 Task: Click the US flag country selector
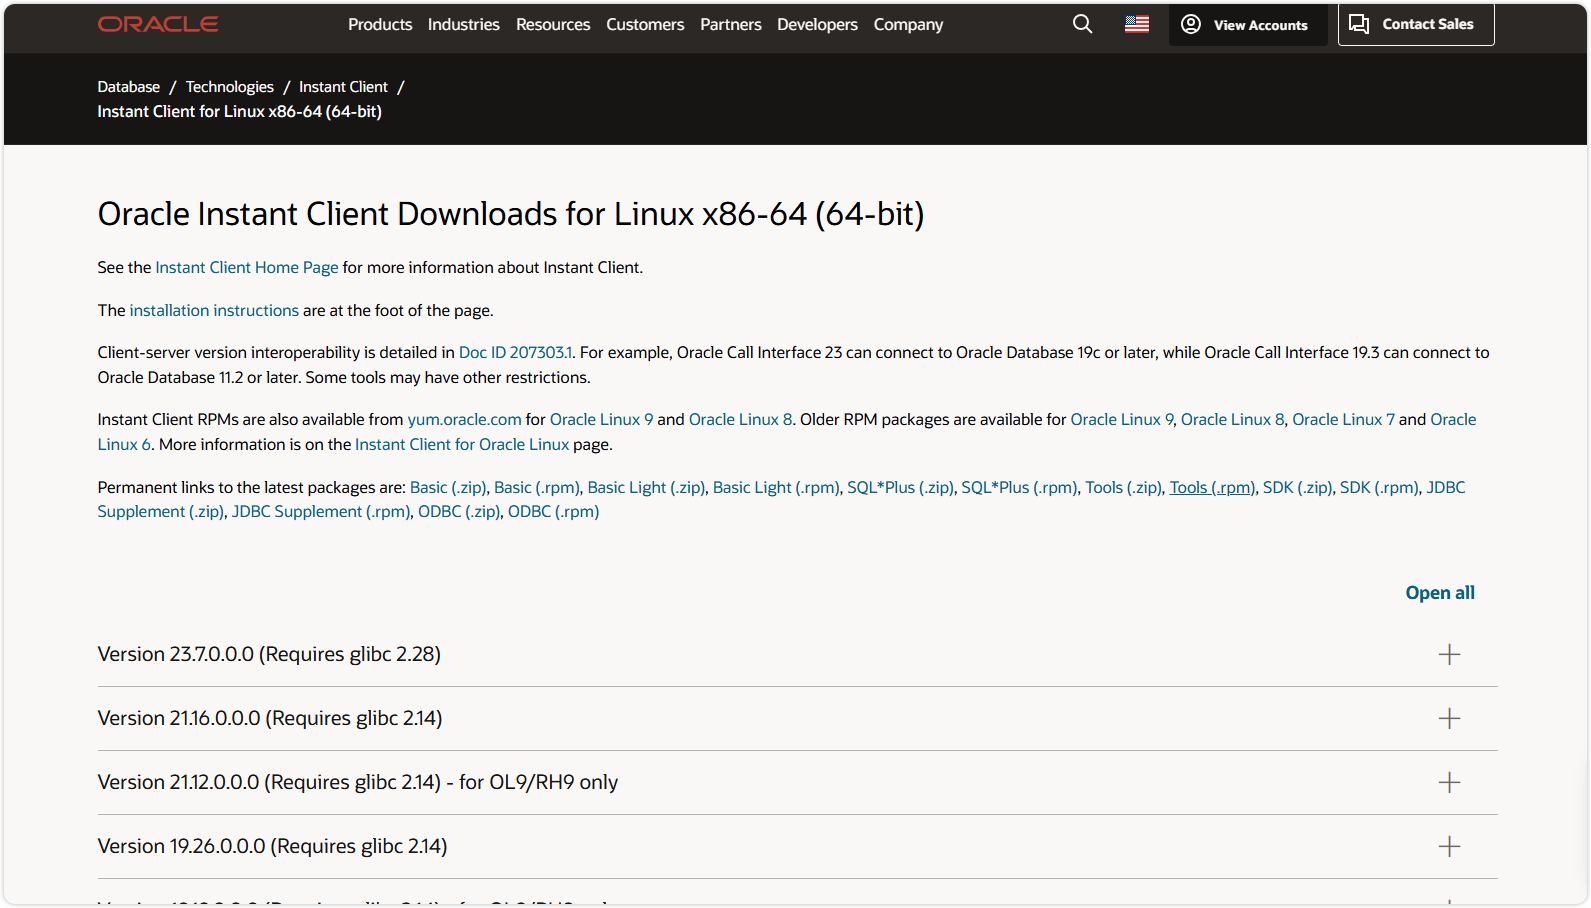pos(1137,24)
